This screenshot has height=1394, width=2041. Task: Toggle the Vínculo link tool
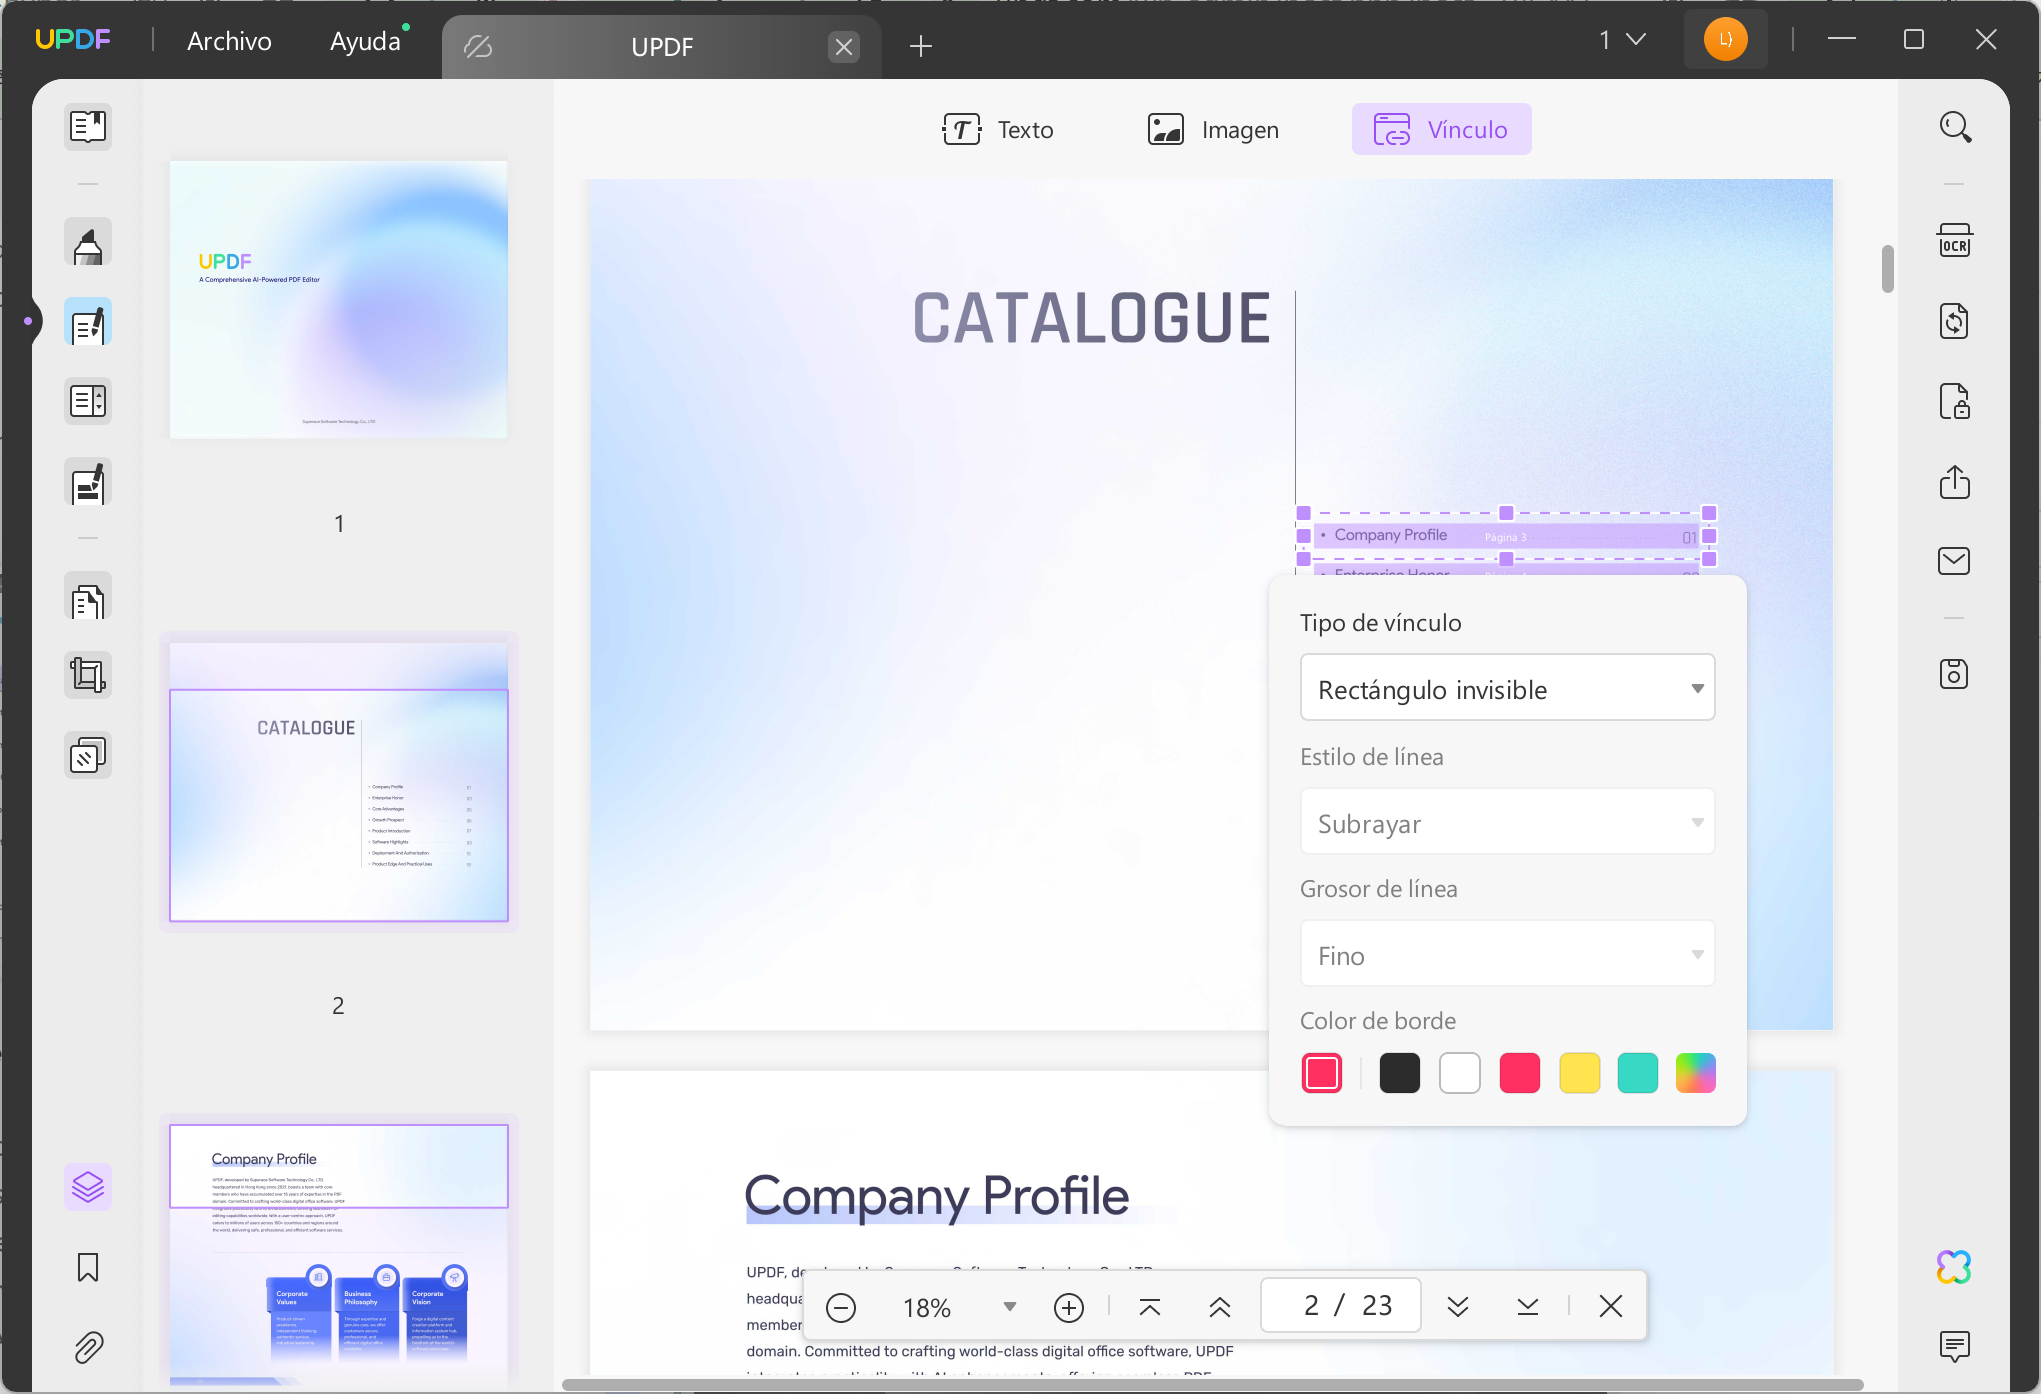[x=1441, y=129]
